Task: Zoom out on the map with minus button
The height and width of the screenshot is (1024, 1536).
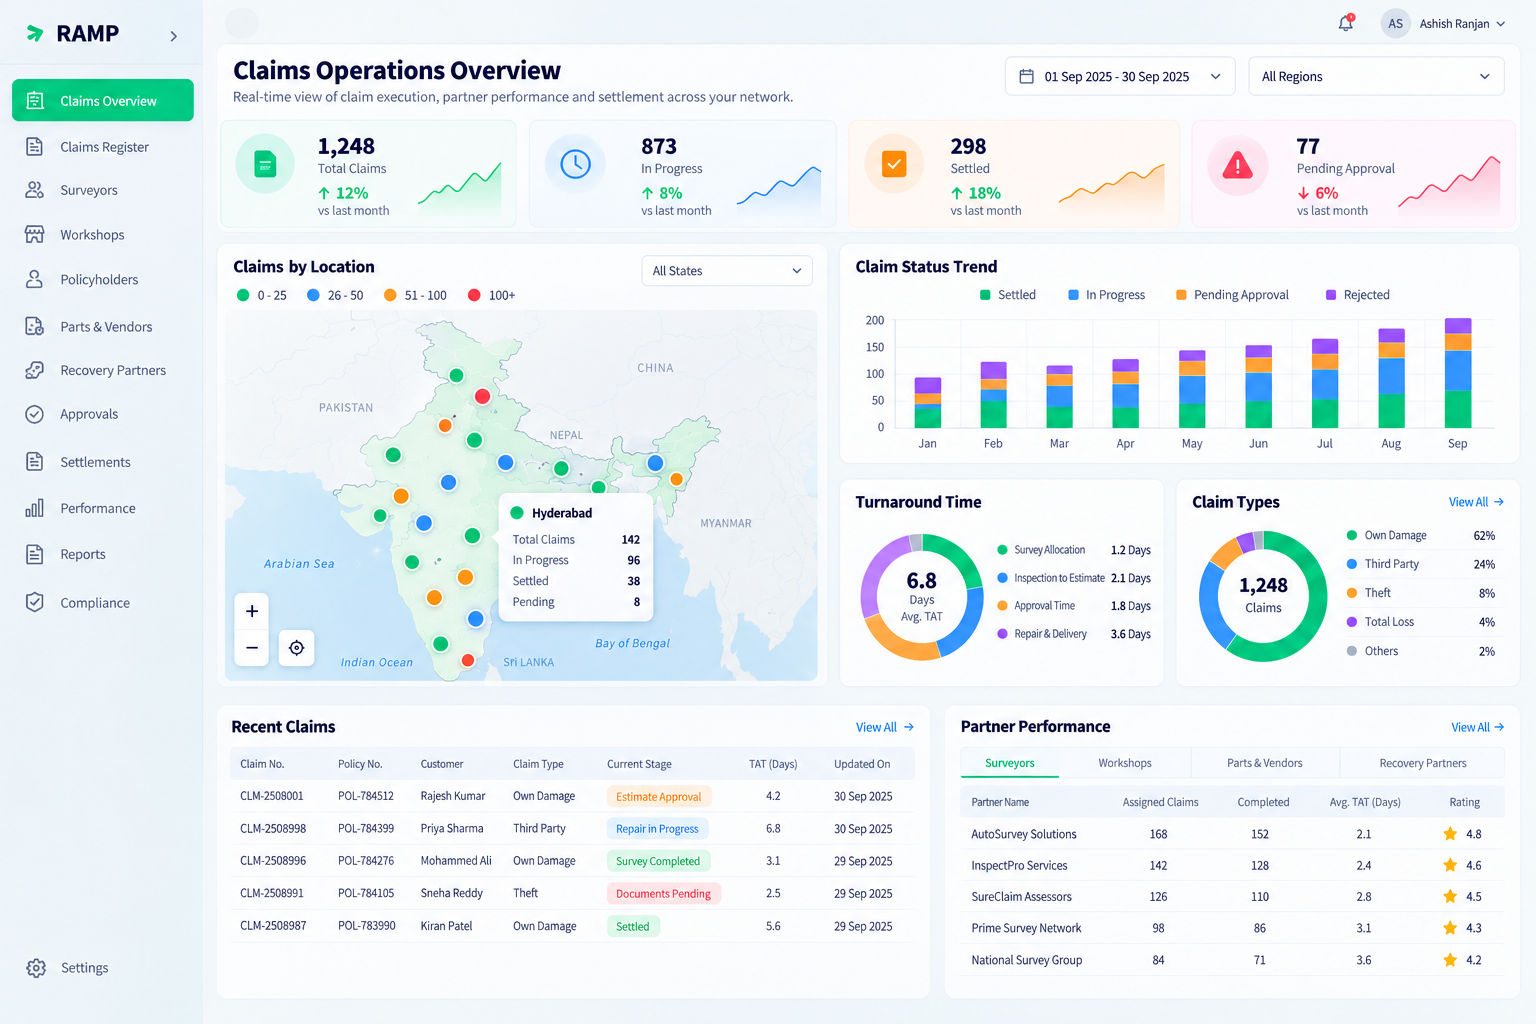Action: coord(252,648)
